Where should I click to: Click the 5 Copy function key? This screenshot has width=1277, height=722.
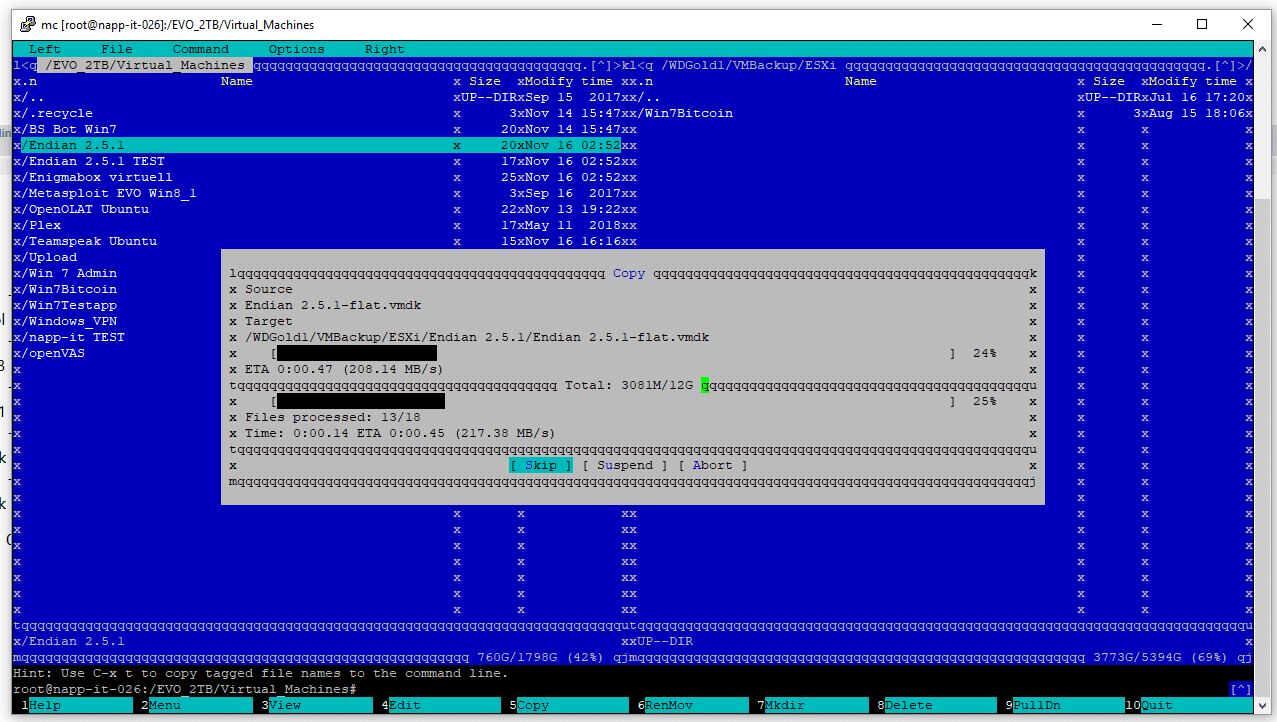click(x=568, y=705)
